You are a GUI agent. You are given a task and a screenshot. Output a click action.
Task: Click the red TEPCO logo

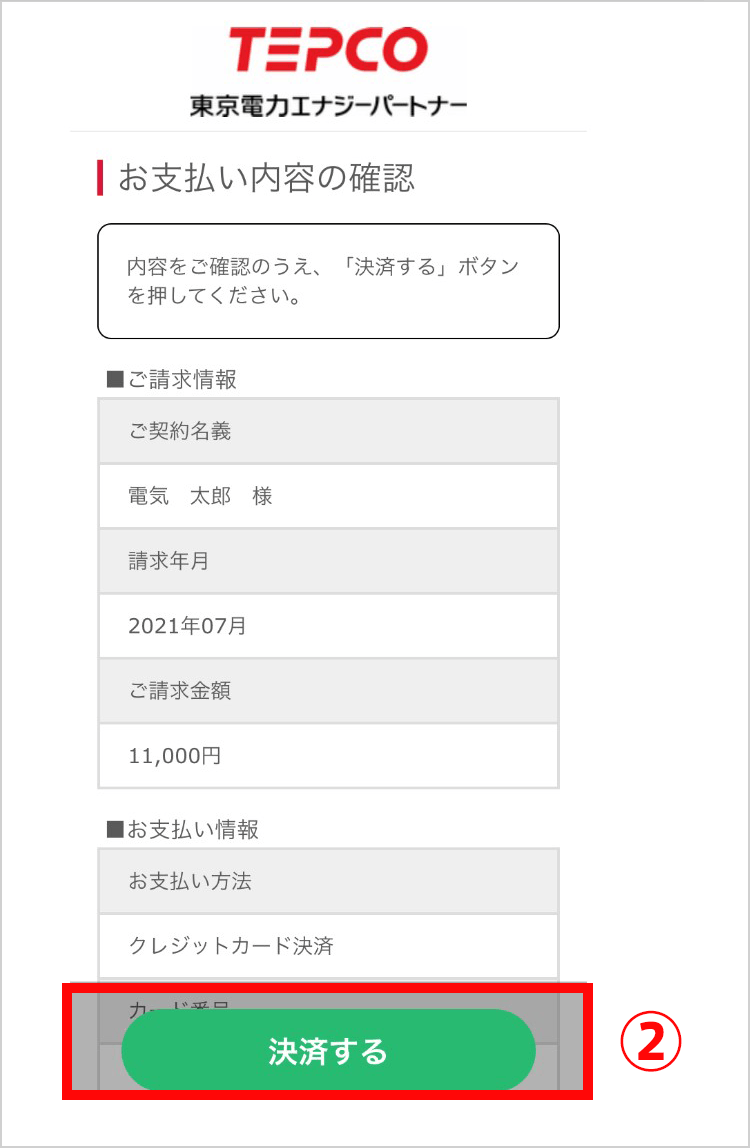328,49
